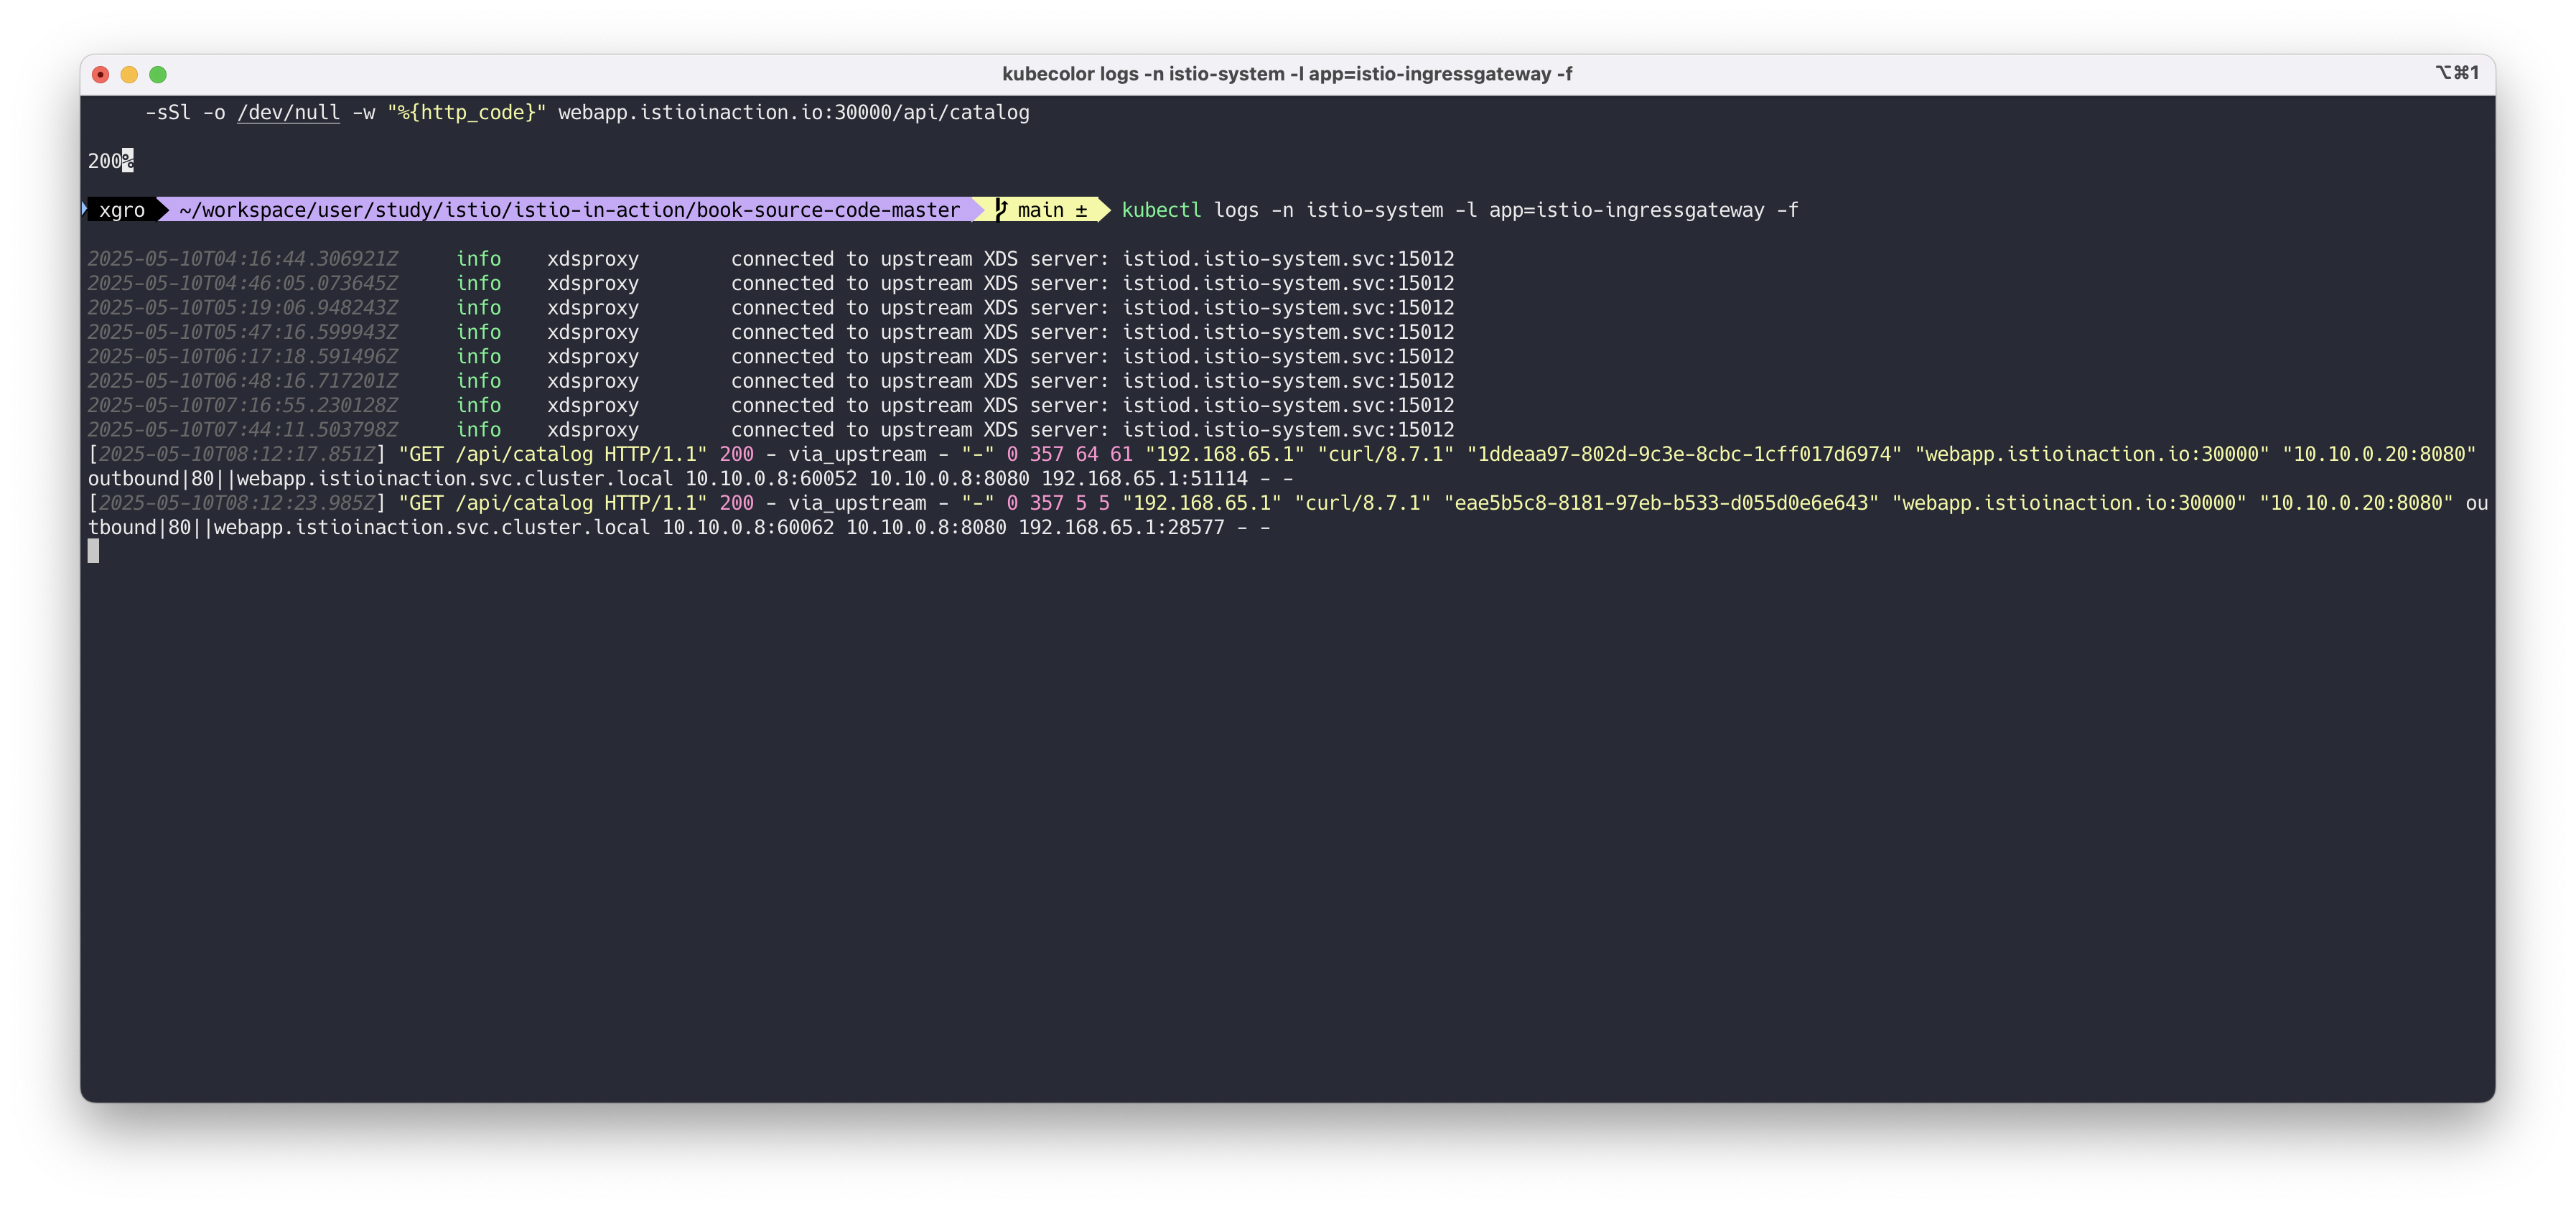Screen dimensions: 2576x1209
Task: Click webapp.istioinaction.io:30000/api/catalog URL in curl command
Action: (794, 113)
